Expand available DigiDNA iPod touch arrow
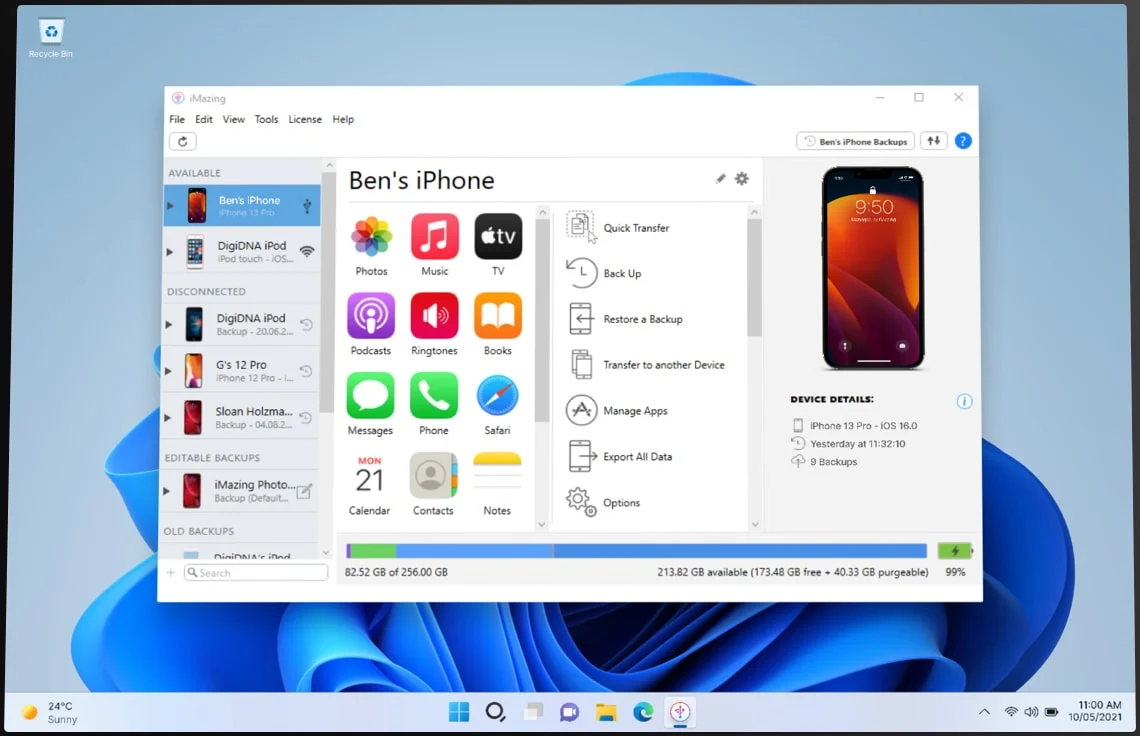Viewport: 1140px width, 736px height. (x=169, y=252)
